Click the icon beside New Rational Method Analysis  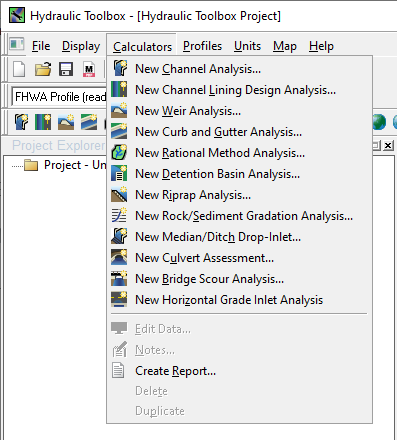pyautogui.click(x=119, y=153)
